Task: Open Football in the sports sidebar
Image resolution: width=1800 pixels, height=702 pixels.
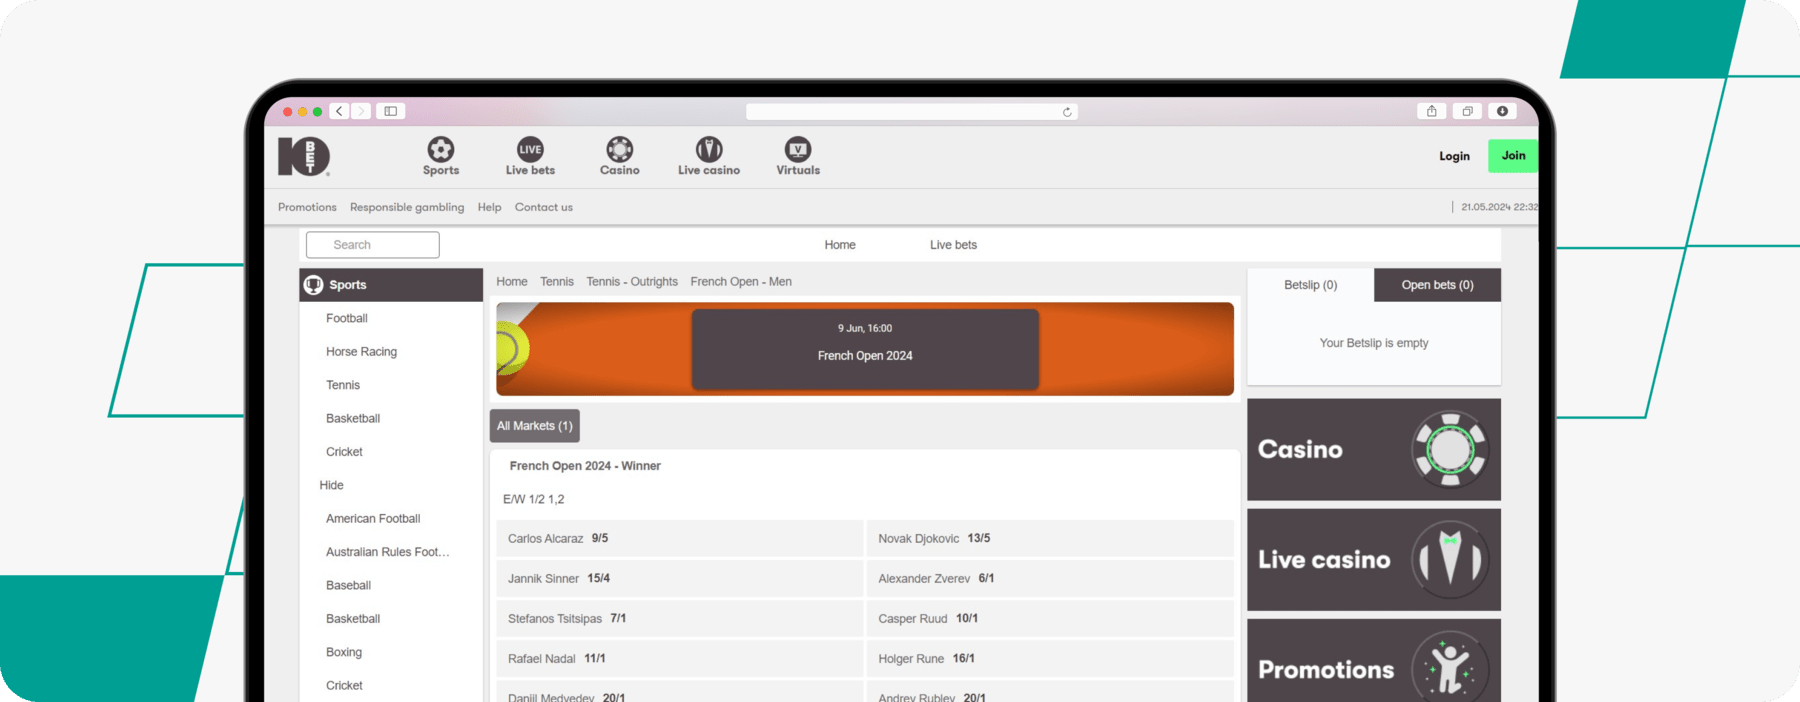Action: pos(347,318)
